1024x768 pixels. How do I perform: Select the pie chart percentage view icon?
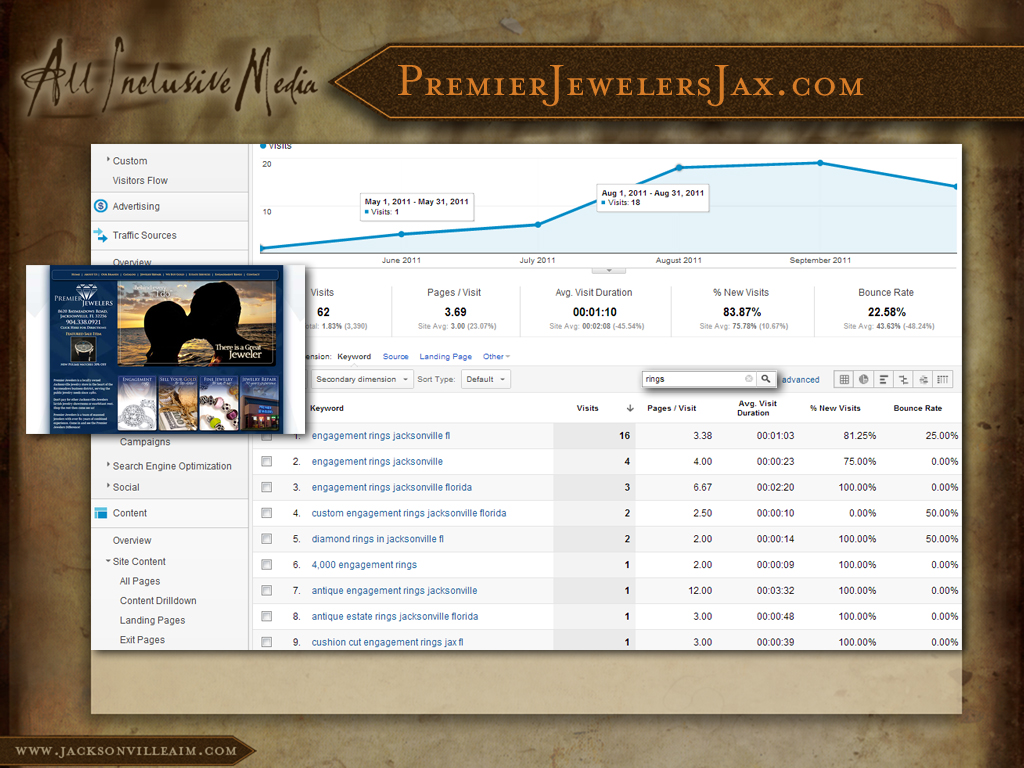click(x=864, y=379)
